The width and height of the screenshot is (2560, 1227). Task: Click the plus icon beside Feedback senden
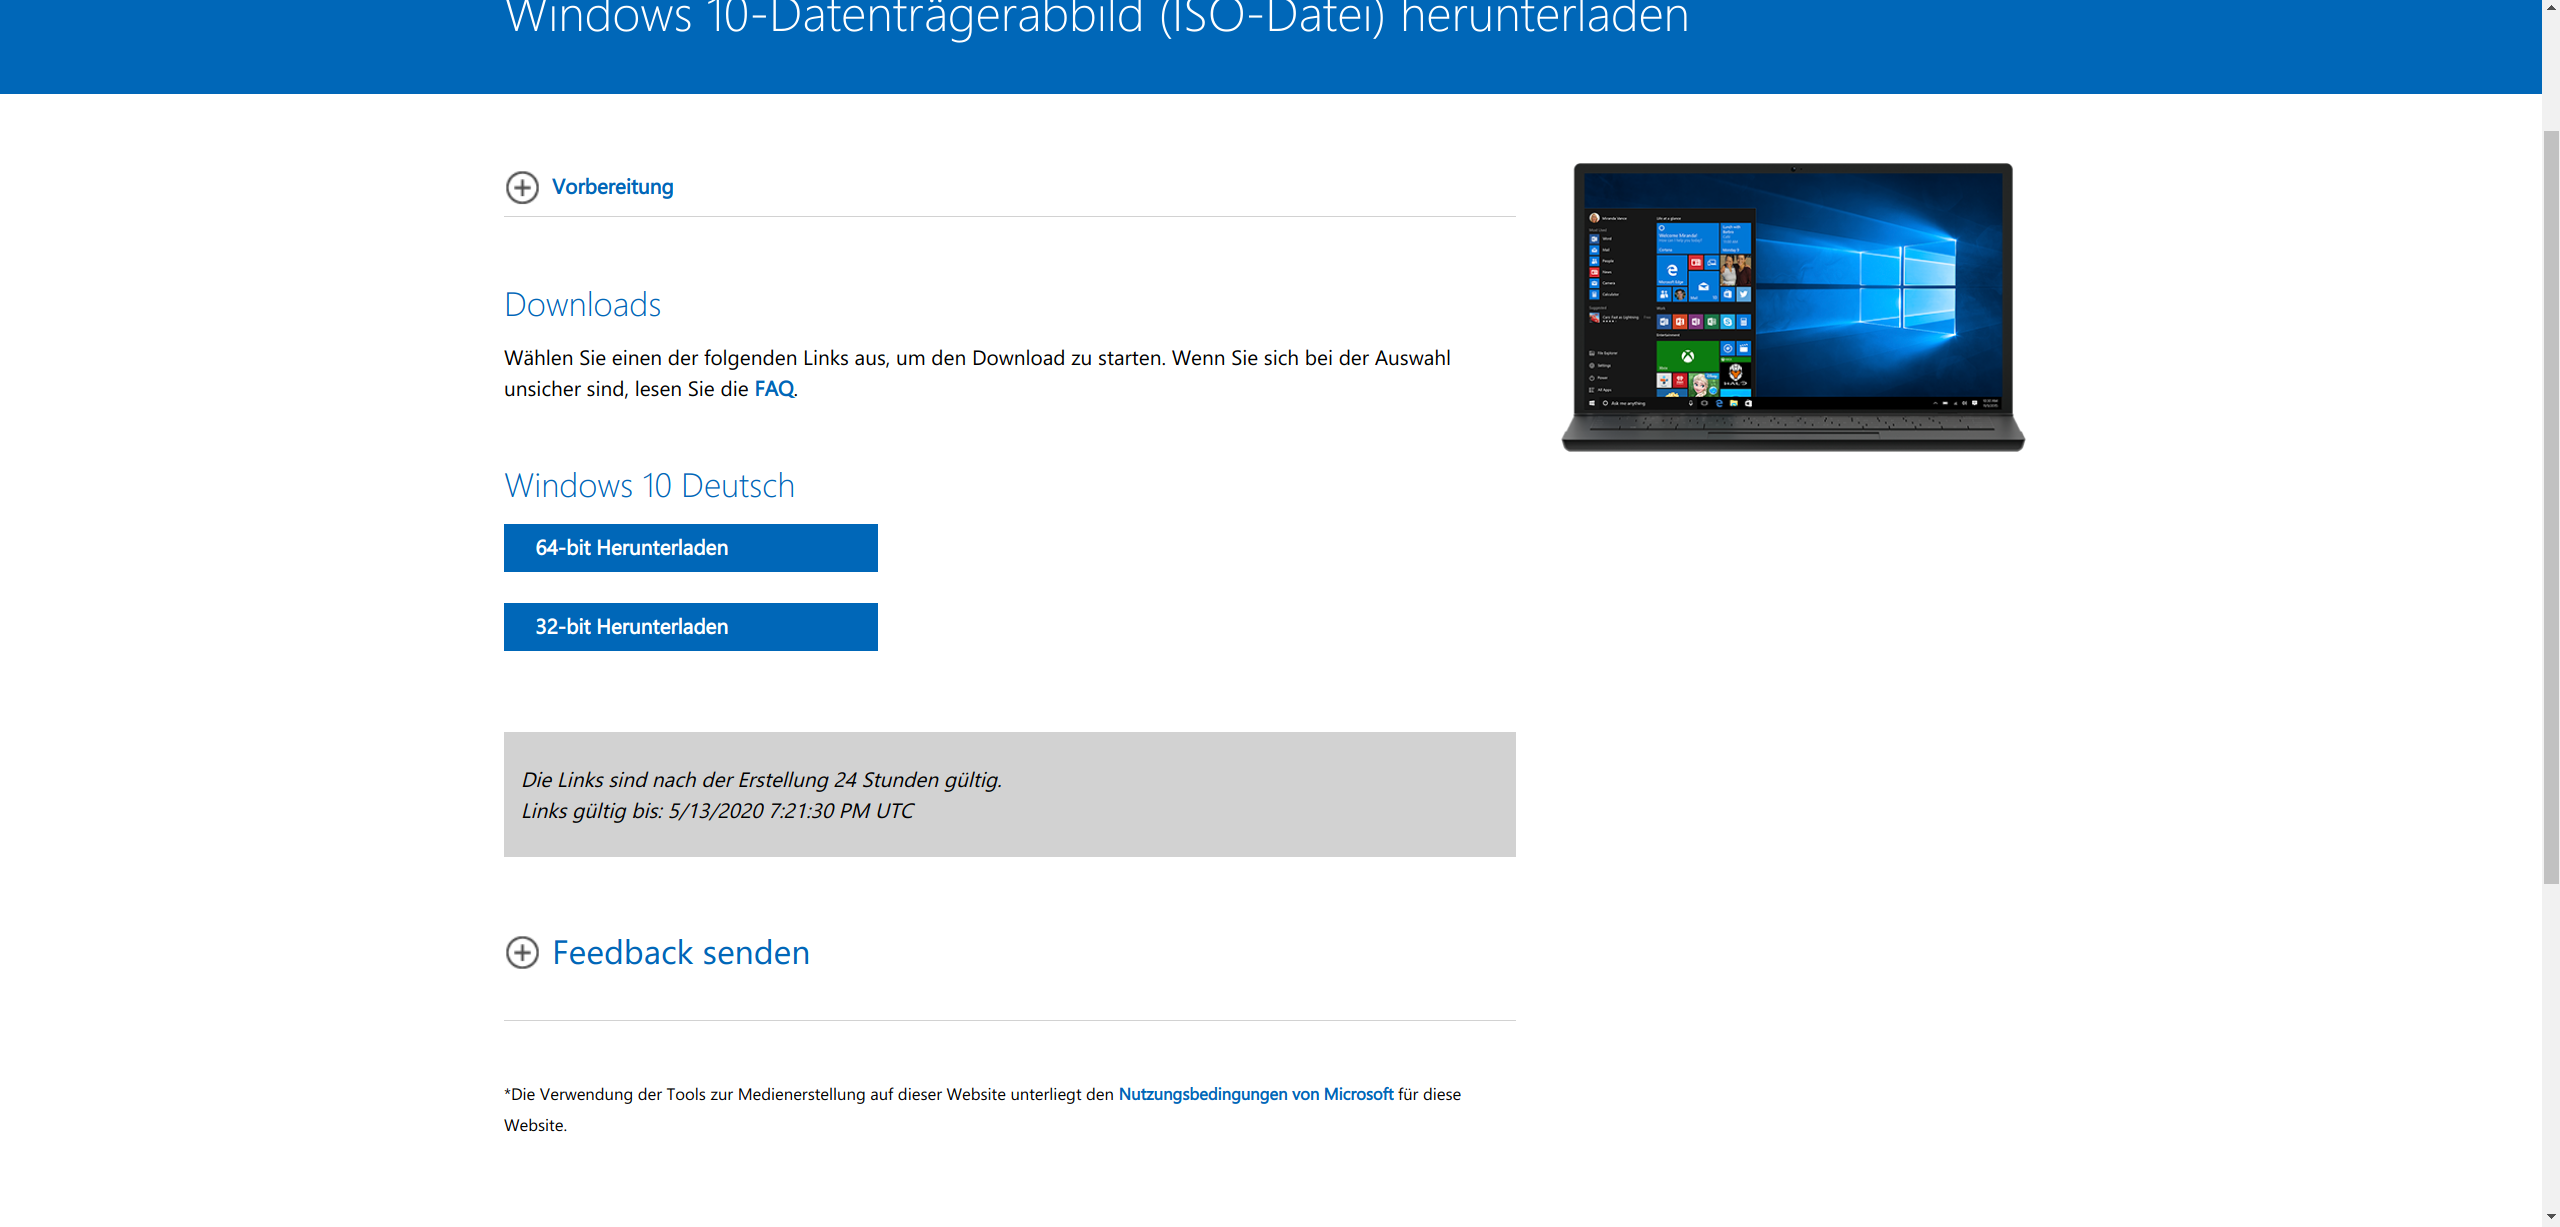522,952
